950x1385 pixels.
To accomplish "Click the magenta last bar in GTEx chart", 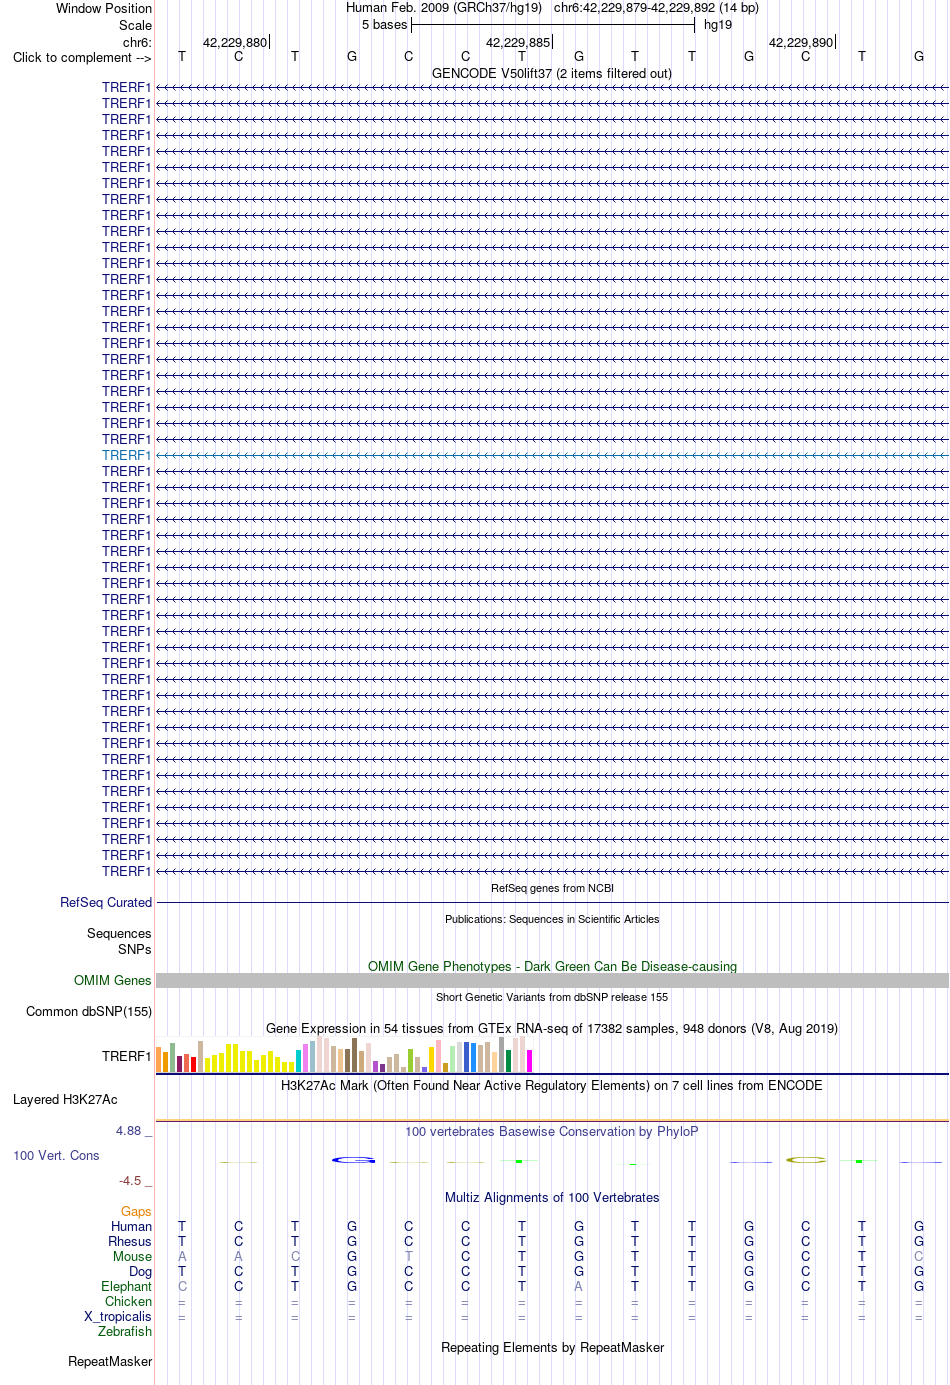I will 530,1060.
